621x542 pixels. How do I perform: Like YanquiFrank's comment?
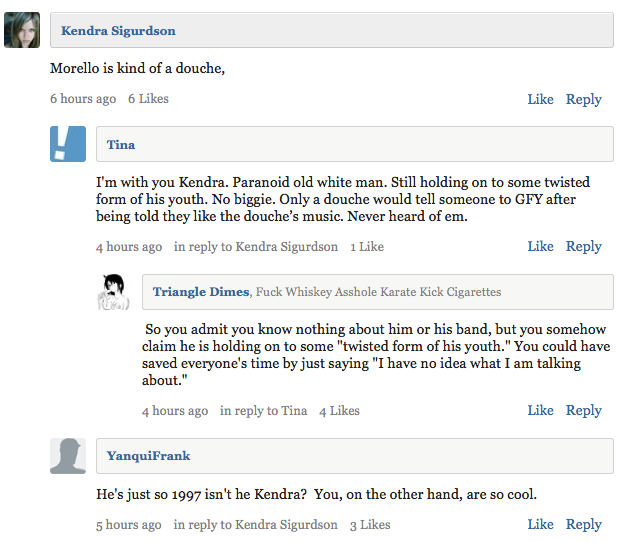click(540, 524)
